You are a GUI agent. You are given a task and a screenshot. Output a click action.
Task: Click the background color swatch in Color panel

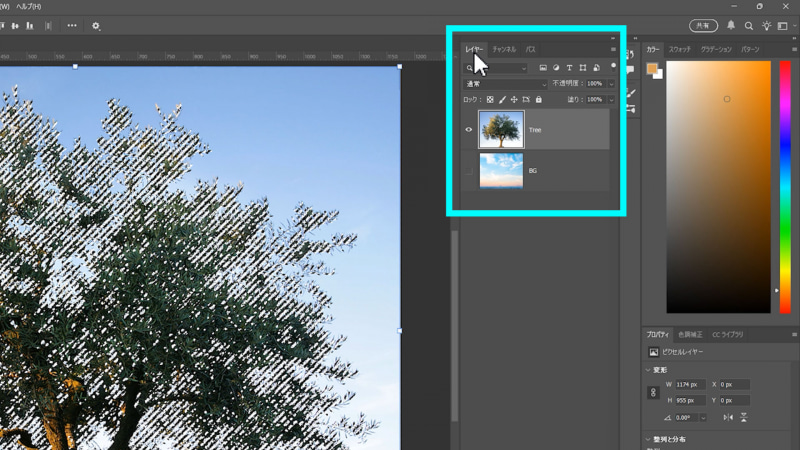tap(660, 76)
